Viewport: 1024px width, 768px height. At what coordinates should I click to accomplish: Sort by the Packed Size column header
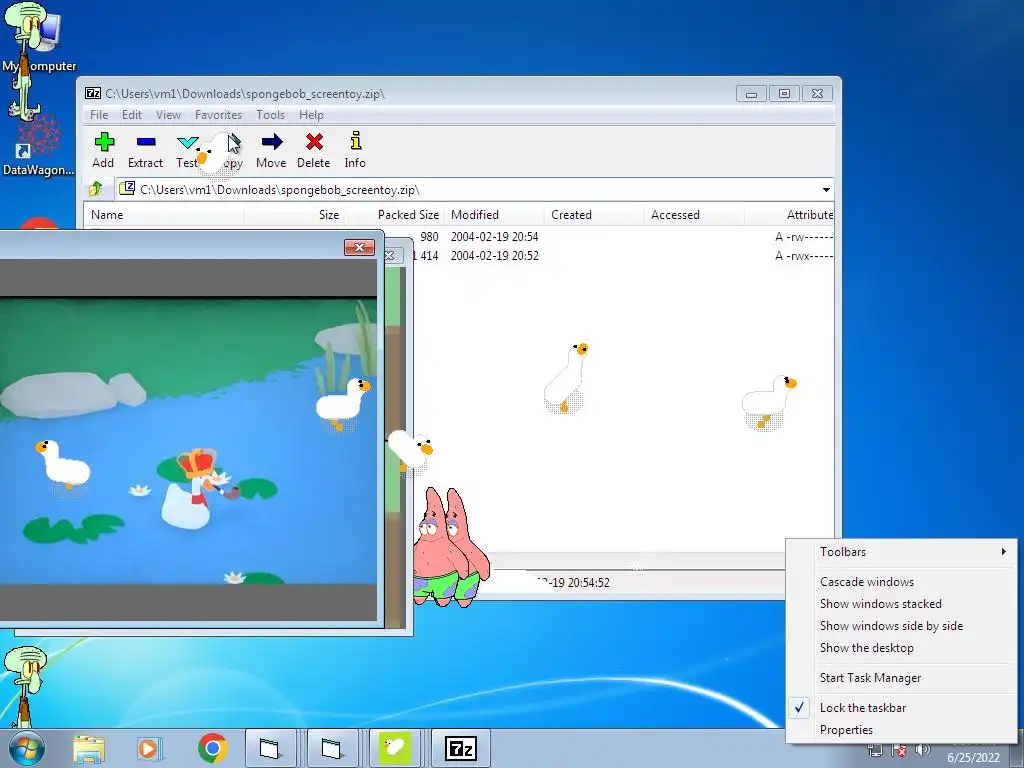394,215
